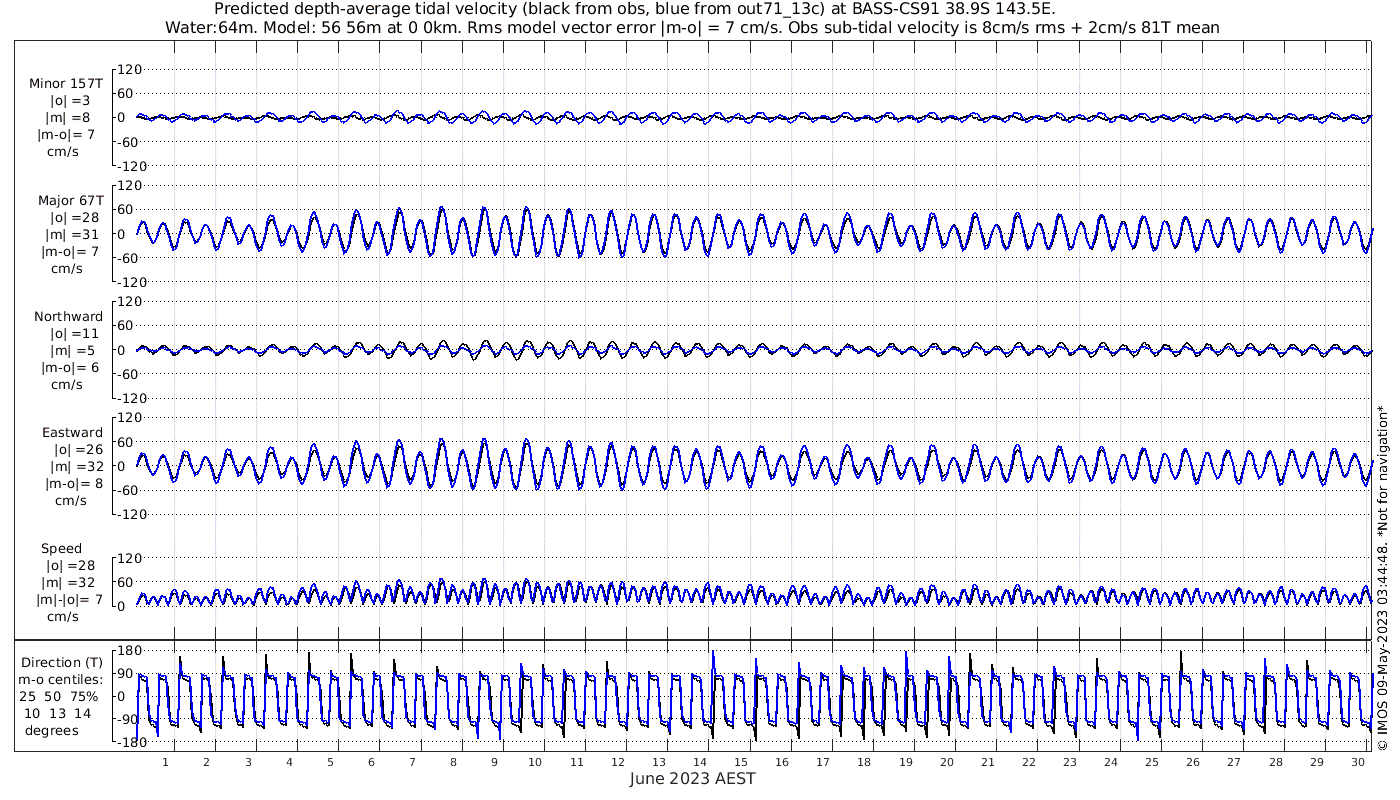
Task: Click the '-120' tick of Major panel
Action: 130,282
